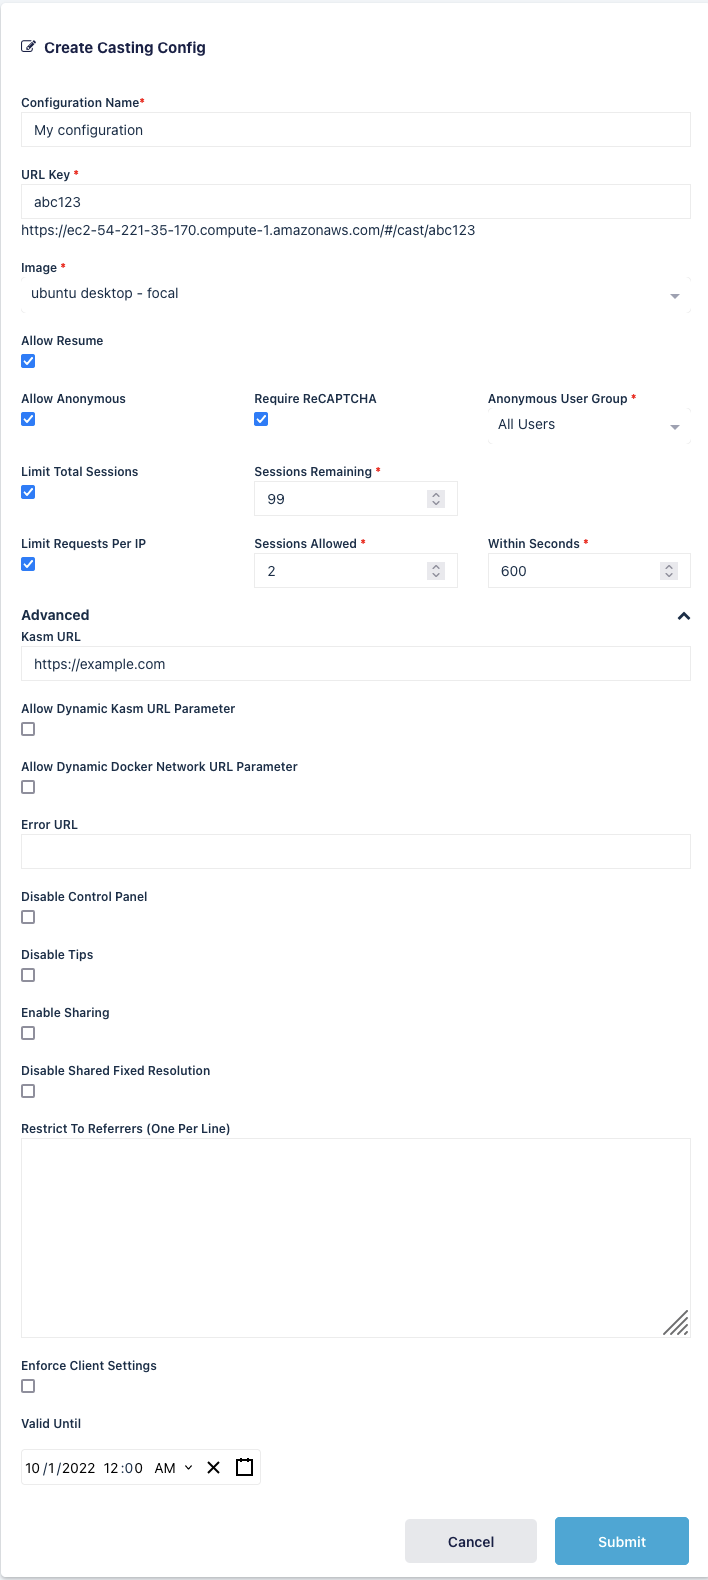Viewport: 708px width, 1580px height.
Task: Collapse the Advanced section chevron
Action: click(684, 616)
